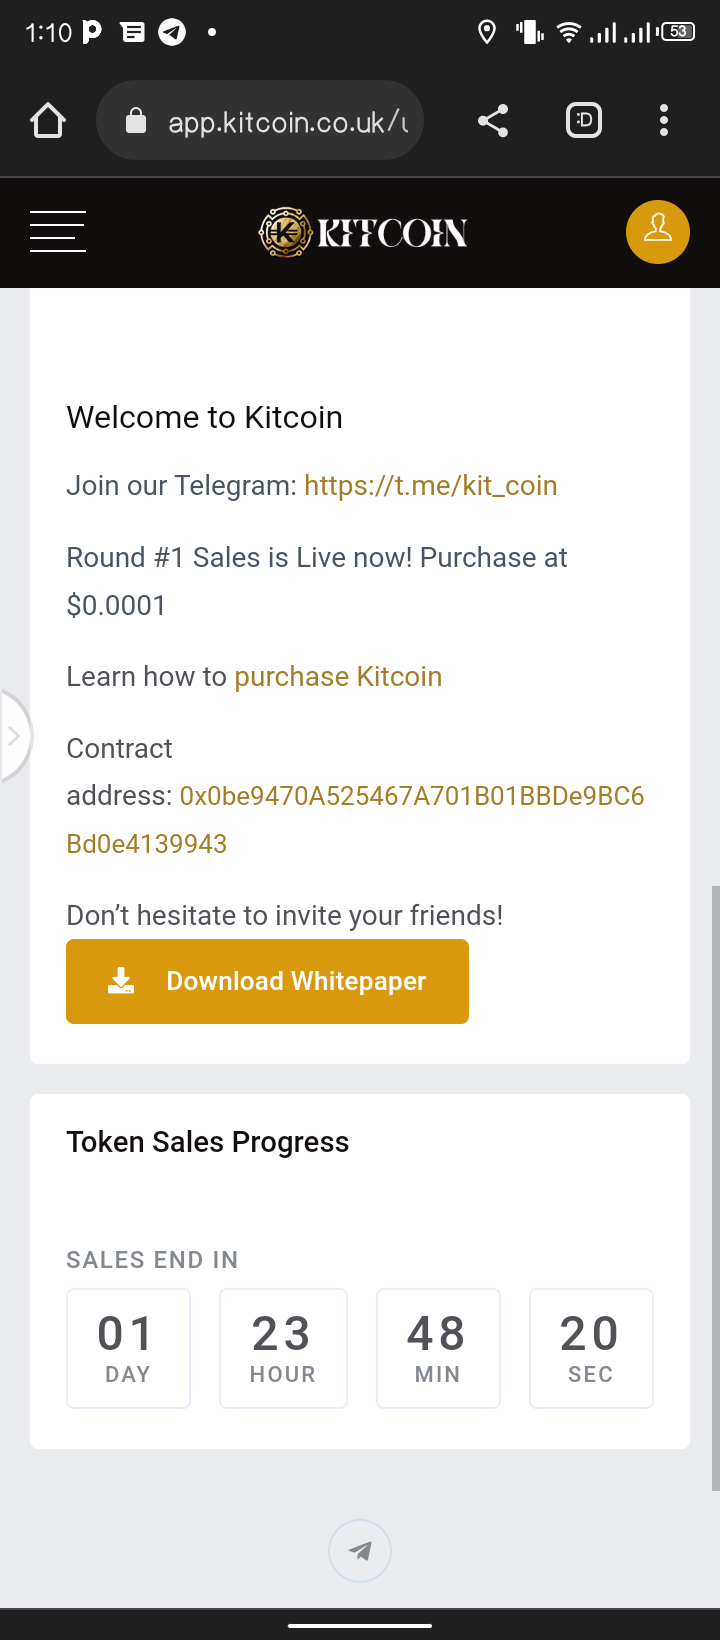The width and height of the screenshot is (720, 1640).
Task: Click the Download Whitepaper button
Action: 267,981
